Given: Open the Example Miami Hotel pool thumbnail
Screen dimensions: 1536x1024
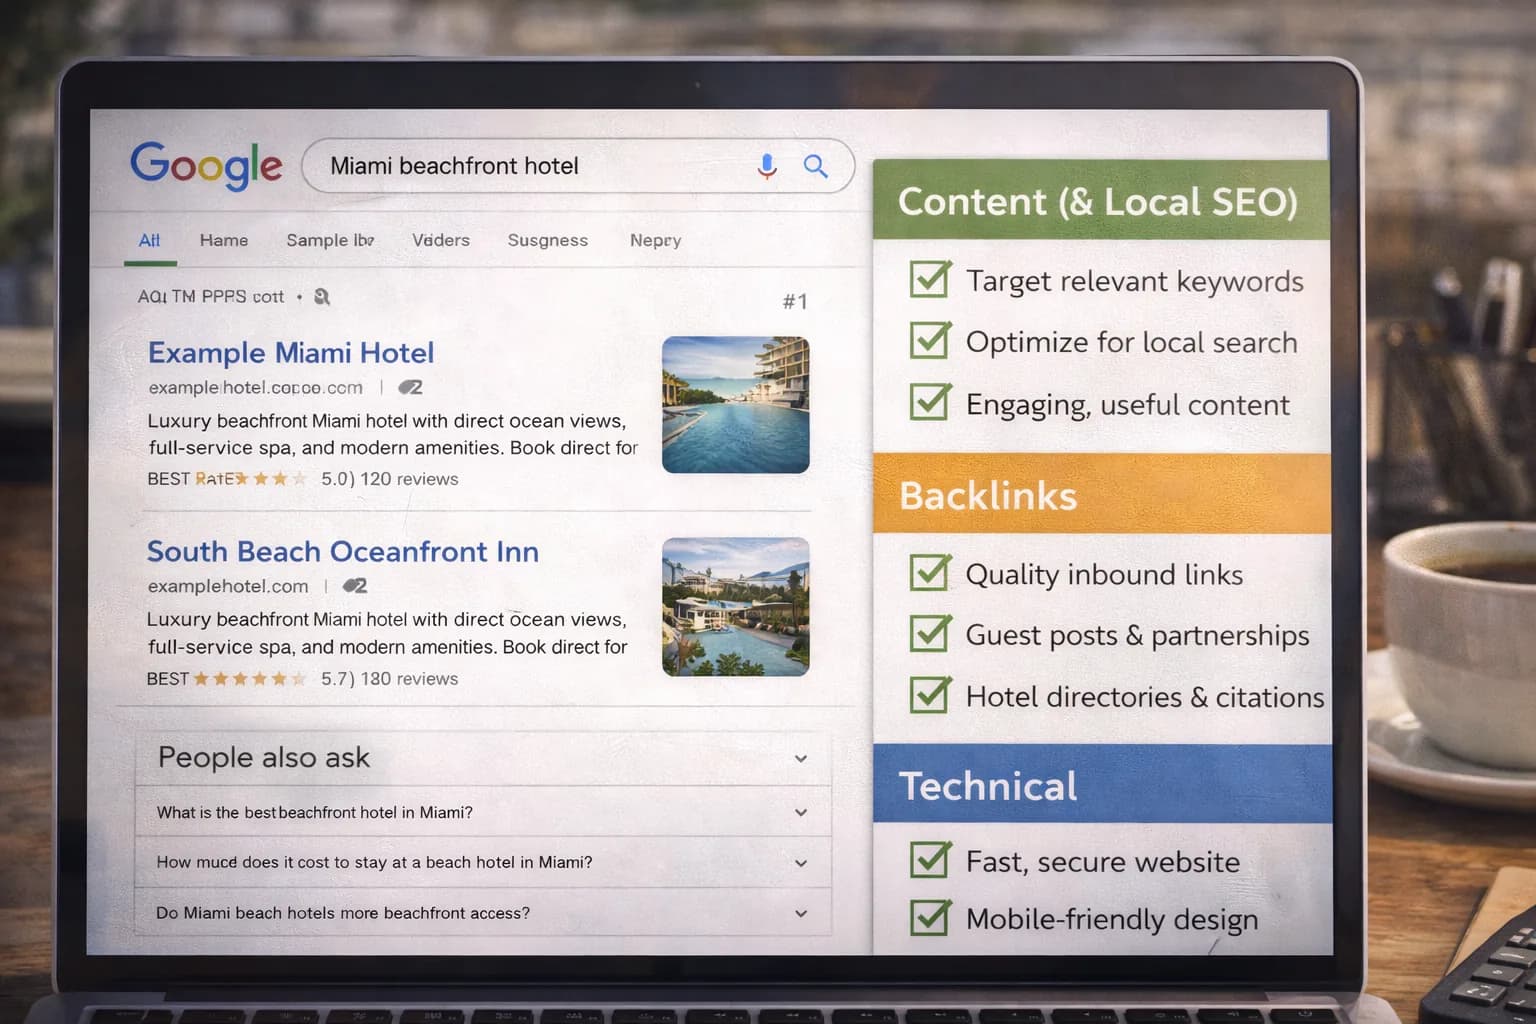Looking at the screenshot, I should coord(736,405).
